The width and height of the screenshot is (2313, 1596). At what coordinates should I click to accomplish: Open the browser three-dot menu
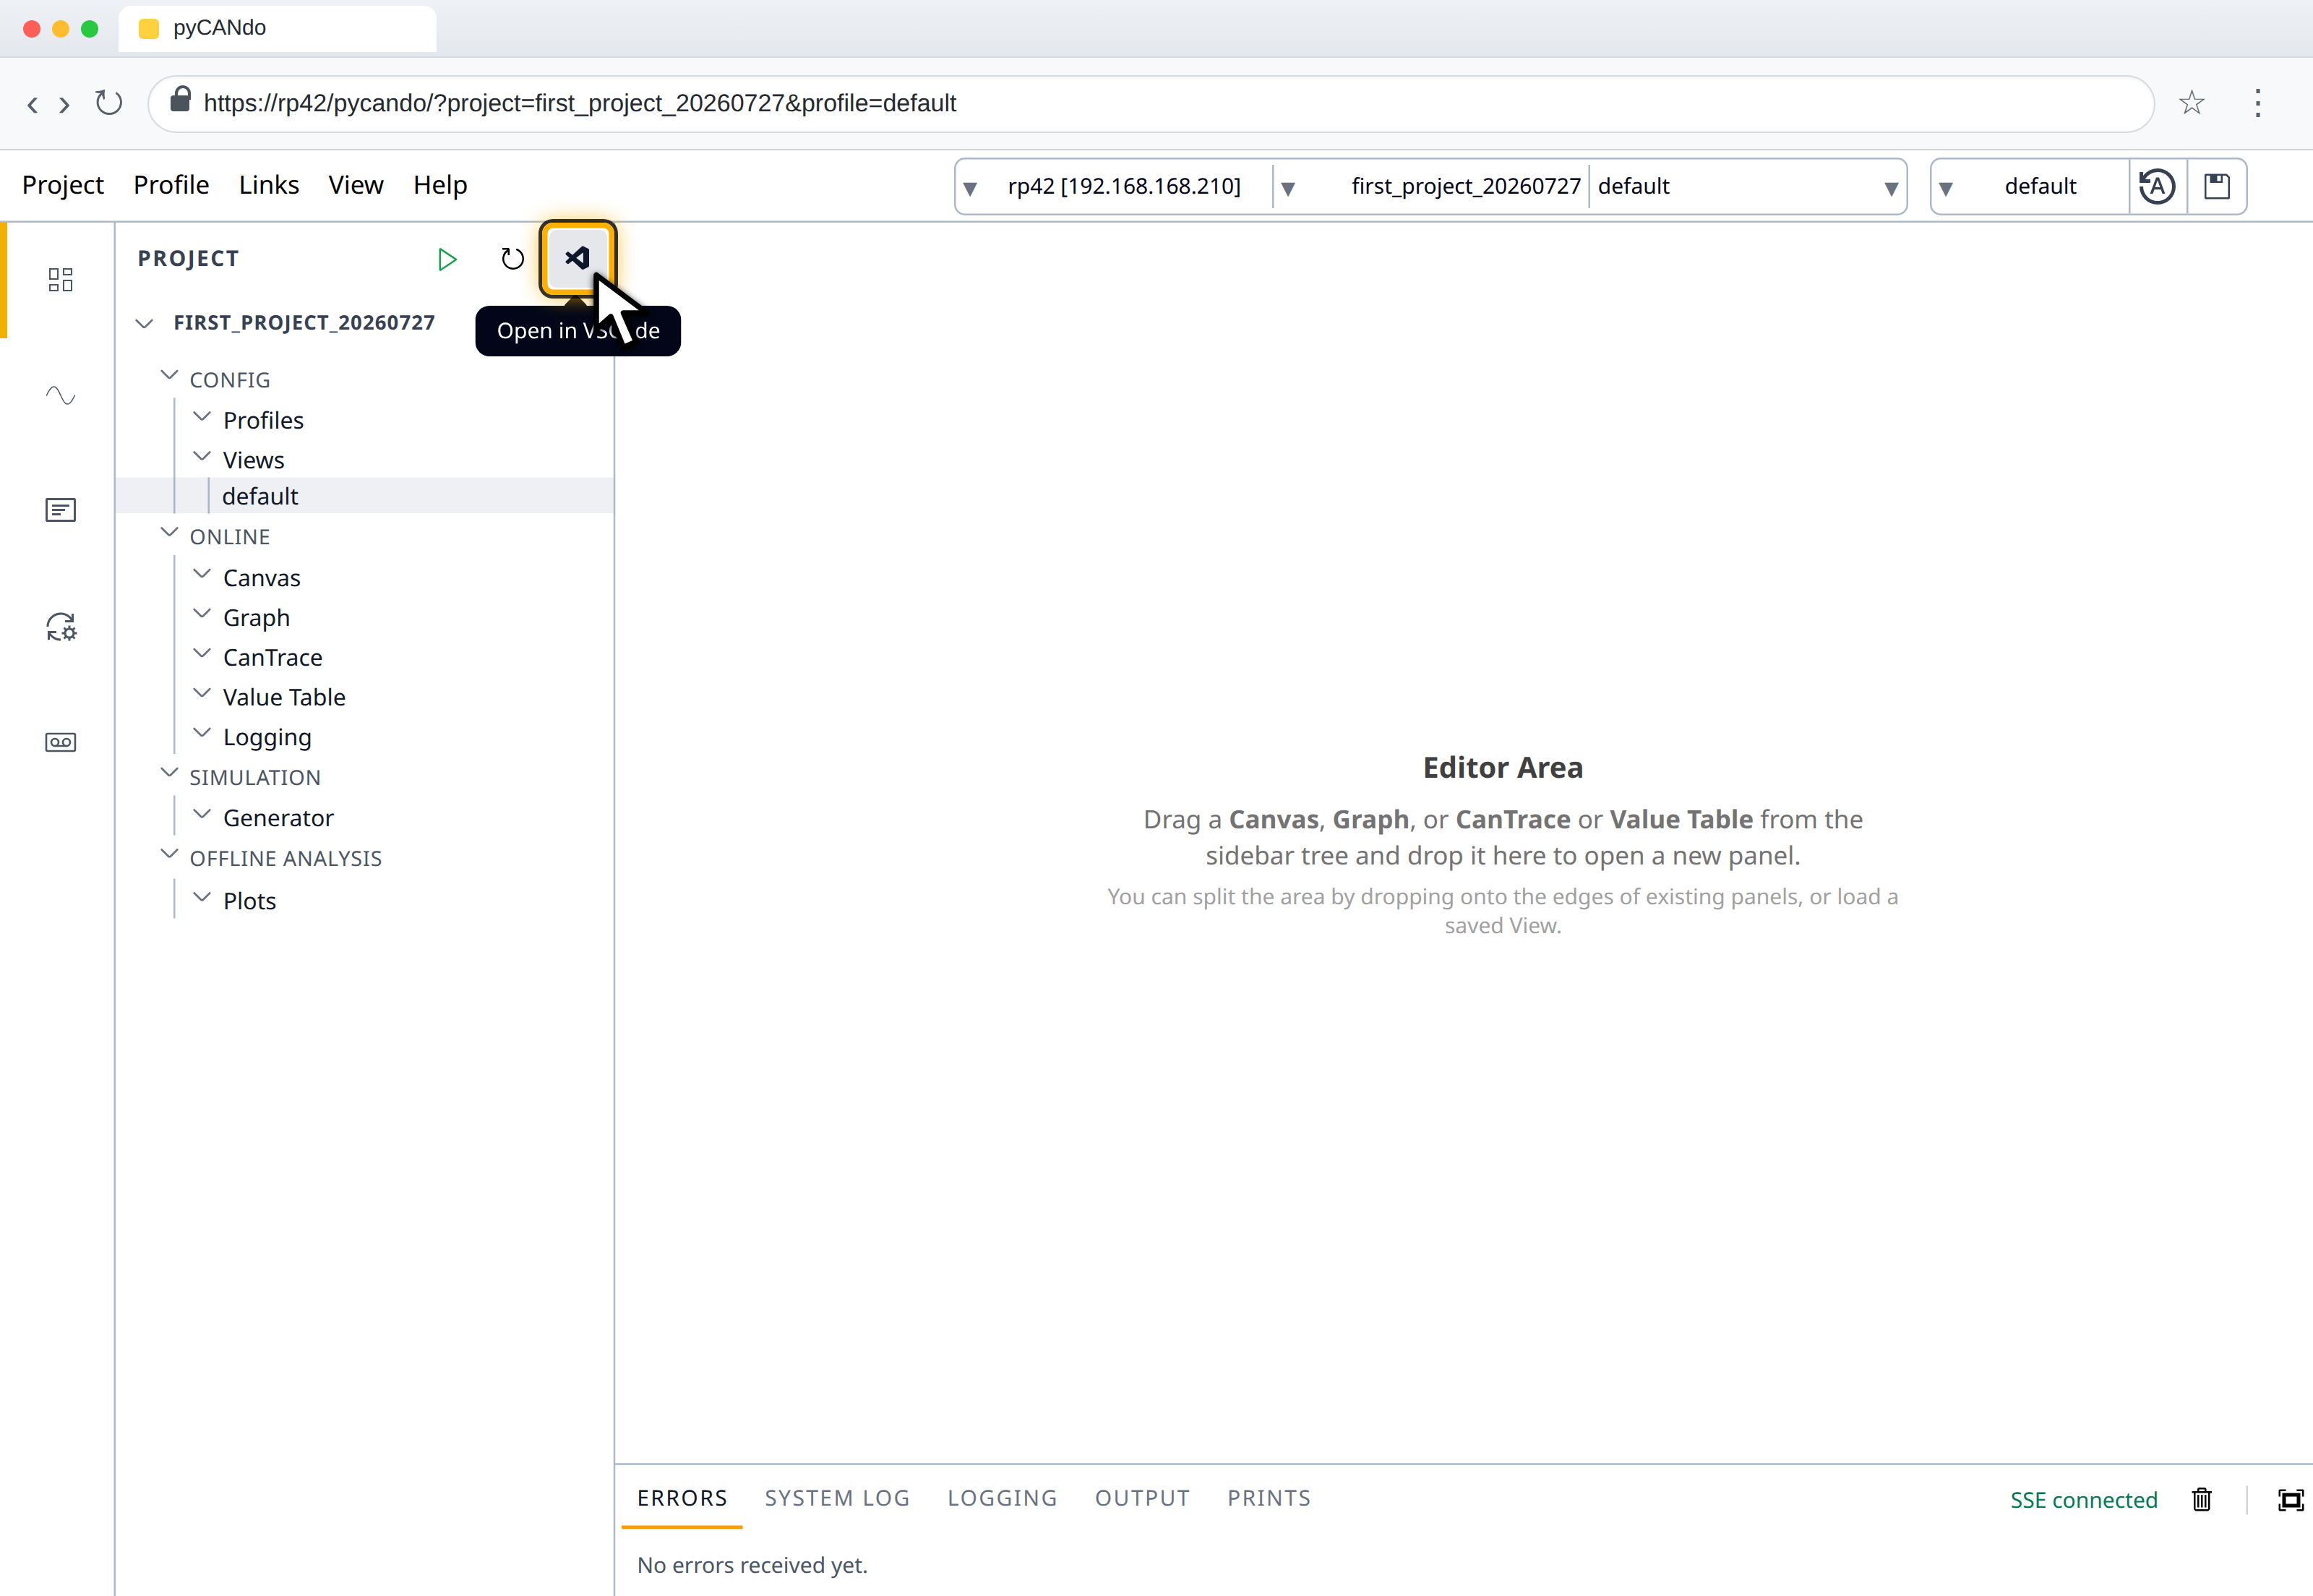coord(2258,103)
